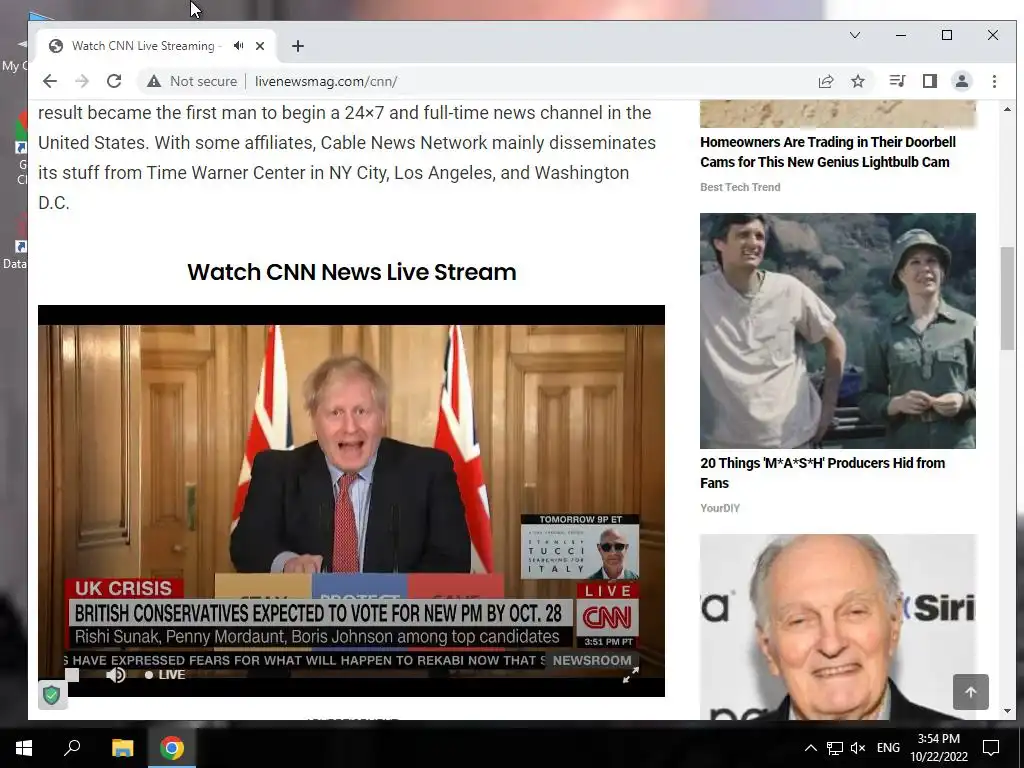The width and height of the screenshot is (1024, 768).
Task: Click the YourDIY source label
Action: pos(720,508)
